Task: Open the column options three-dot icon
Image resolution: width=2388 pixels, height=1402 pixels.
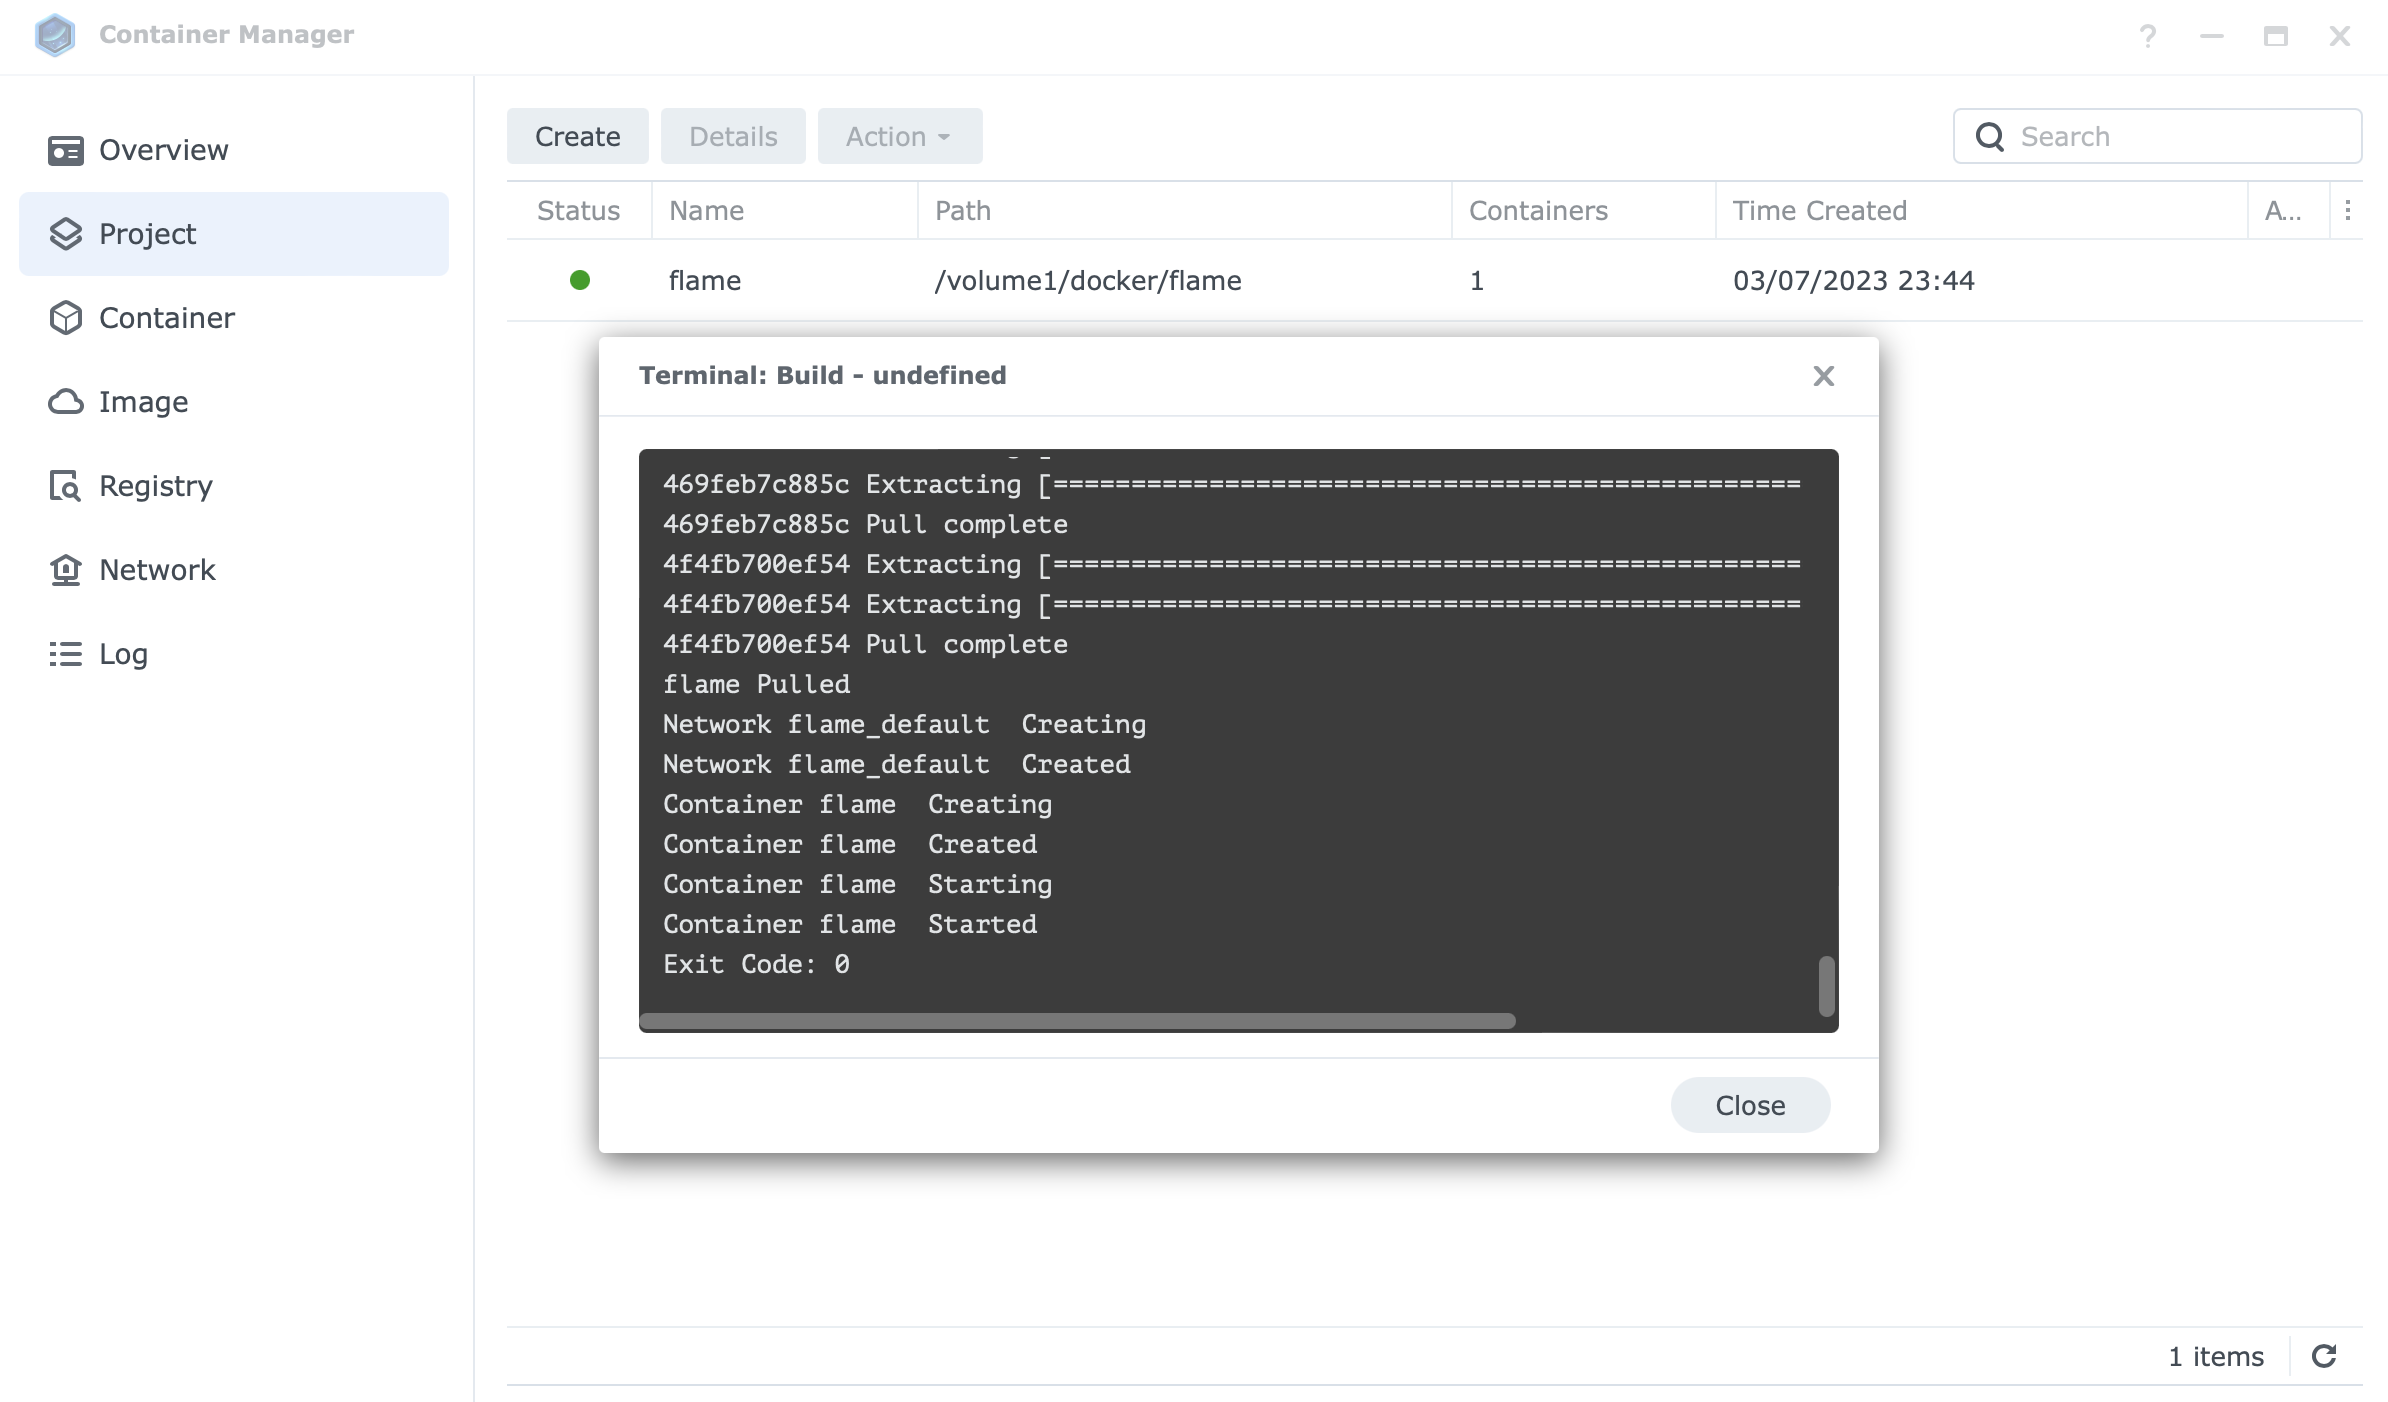Action: pos(2348,210)
